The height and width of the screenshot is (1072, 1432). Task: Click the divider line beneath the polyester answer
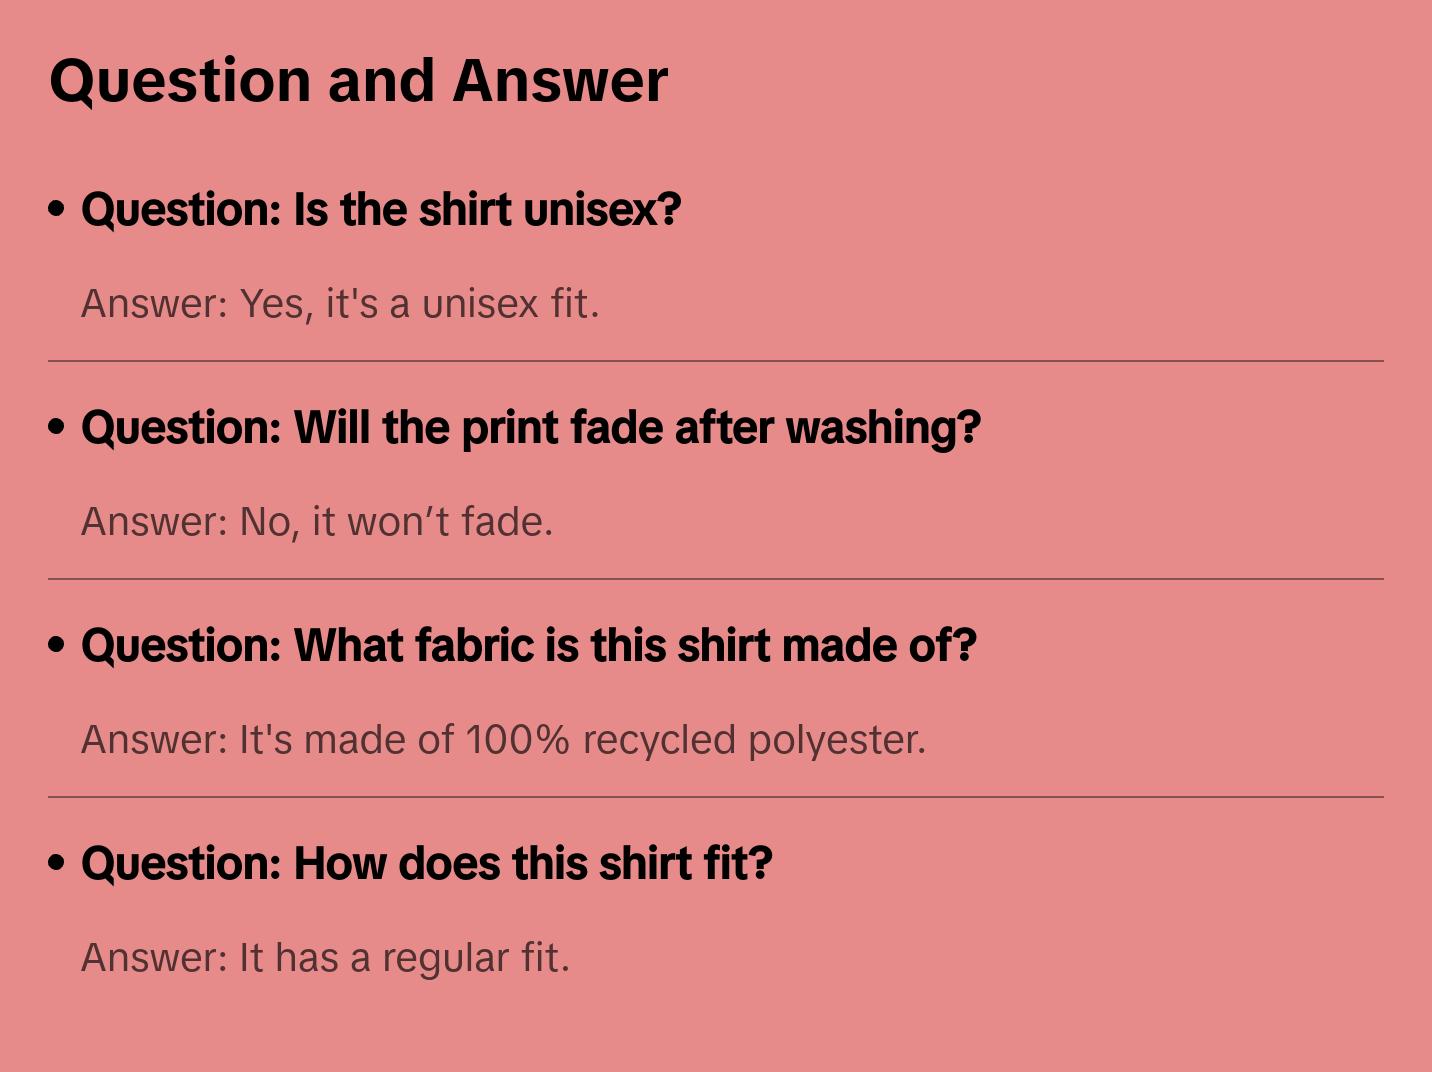point(716,797)
